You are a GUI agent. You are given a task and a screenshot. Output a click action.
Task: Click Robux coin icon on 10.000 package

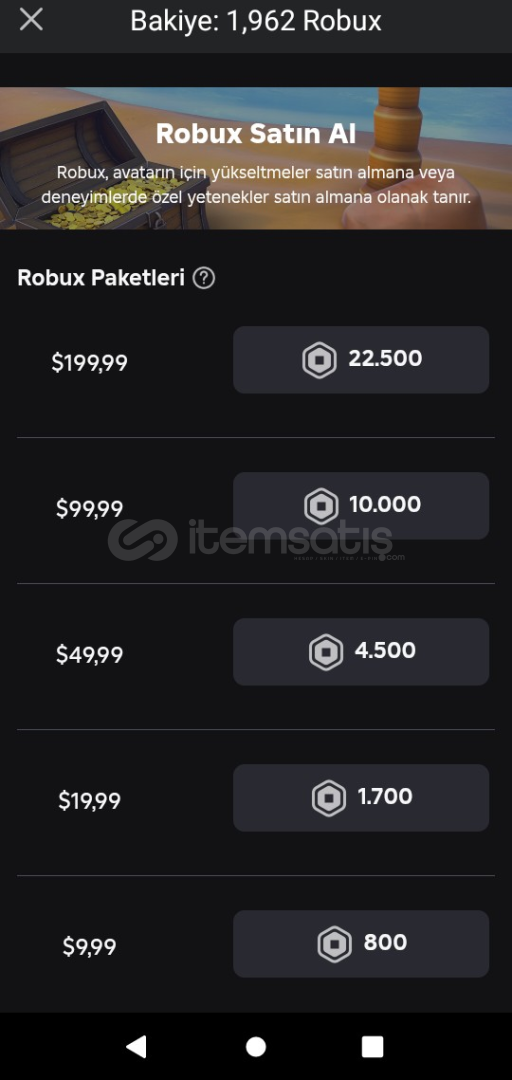pos(321,506)
